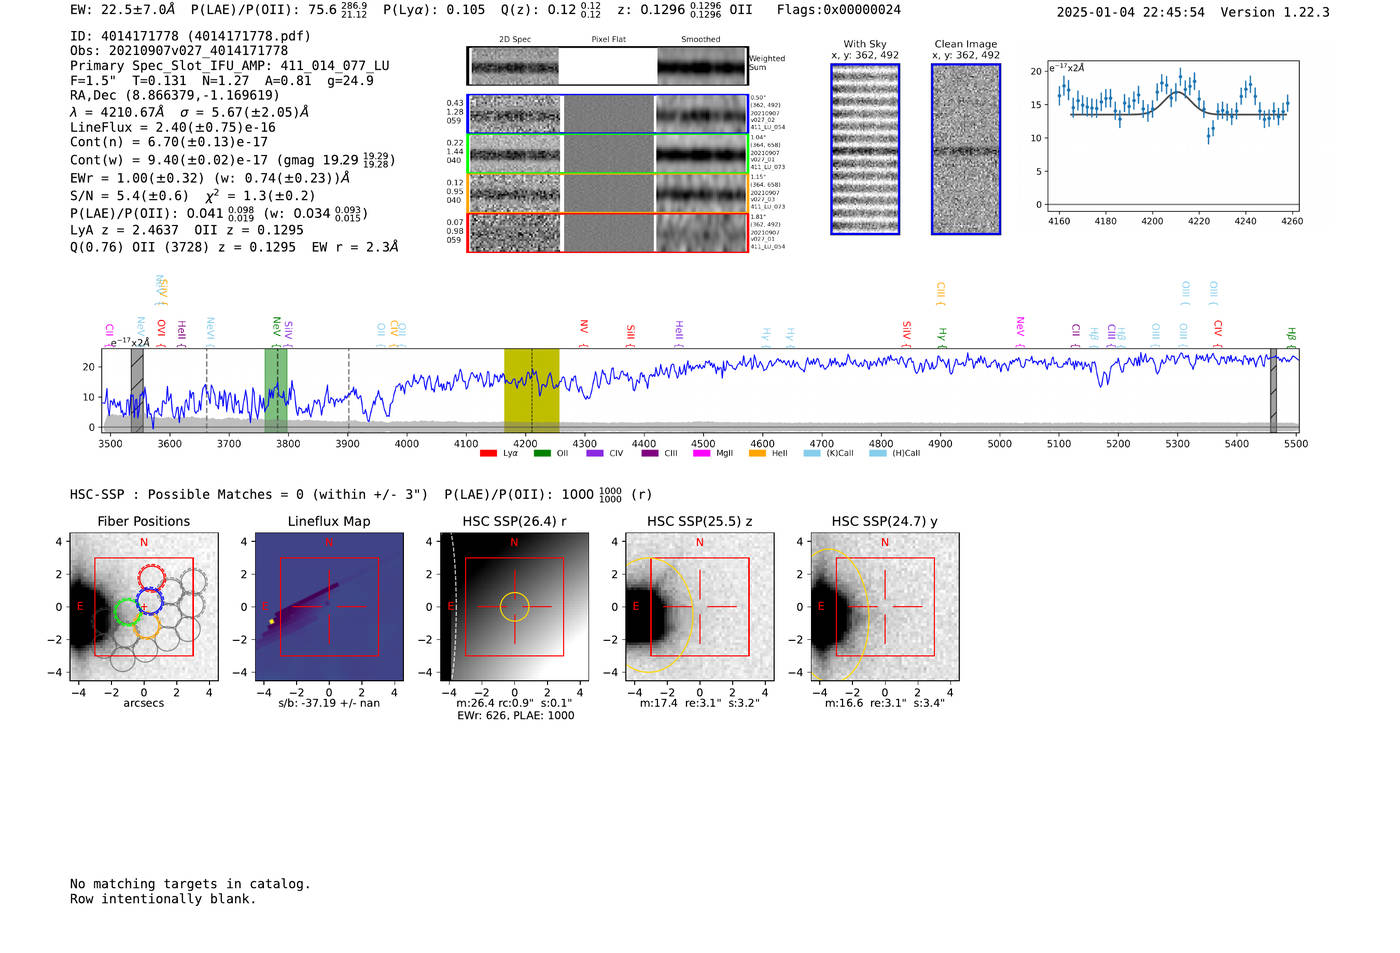
Task: Click the 'EW: 22.5±7.0Å' header value
Action: coord(123,10)
